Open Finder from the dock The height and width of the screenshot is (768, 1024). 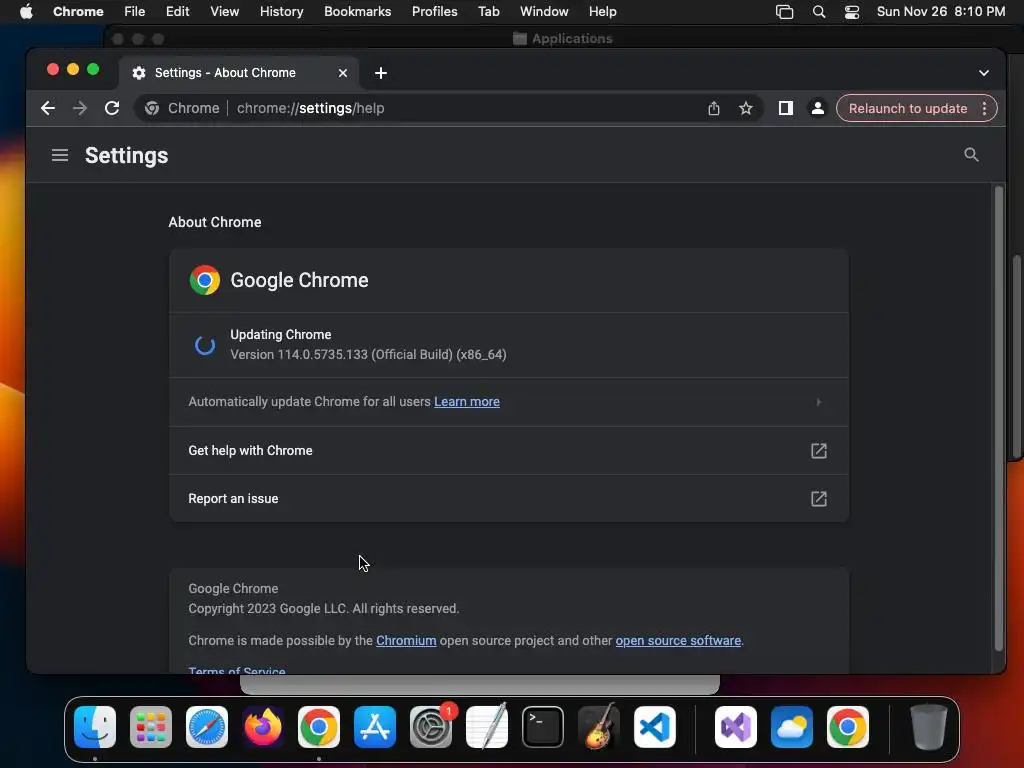[95, 727]
